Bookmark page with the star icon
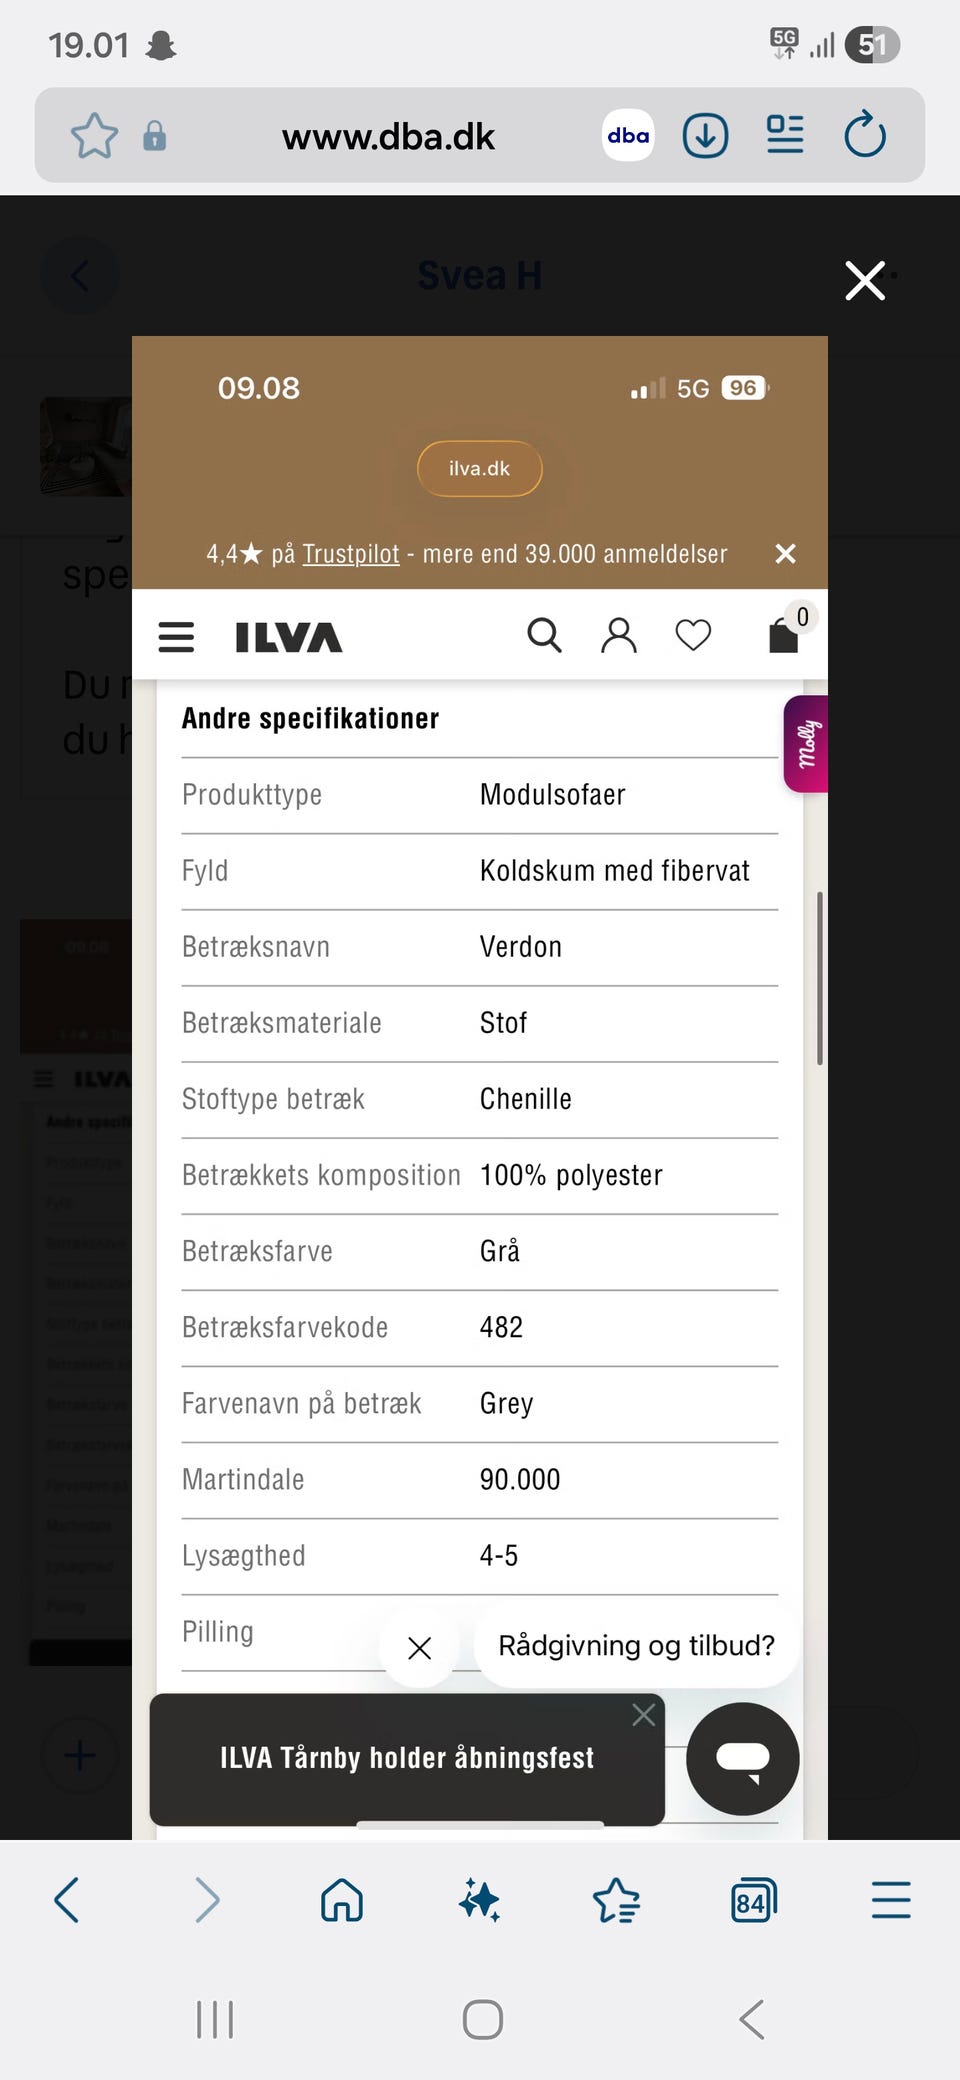The width and height of the screenshot is (960, 2080). [x=94, y=136]
